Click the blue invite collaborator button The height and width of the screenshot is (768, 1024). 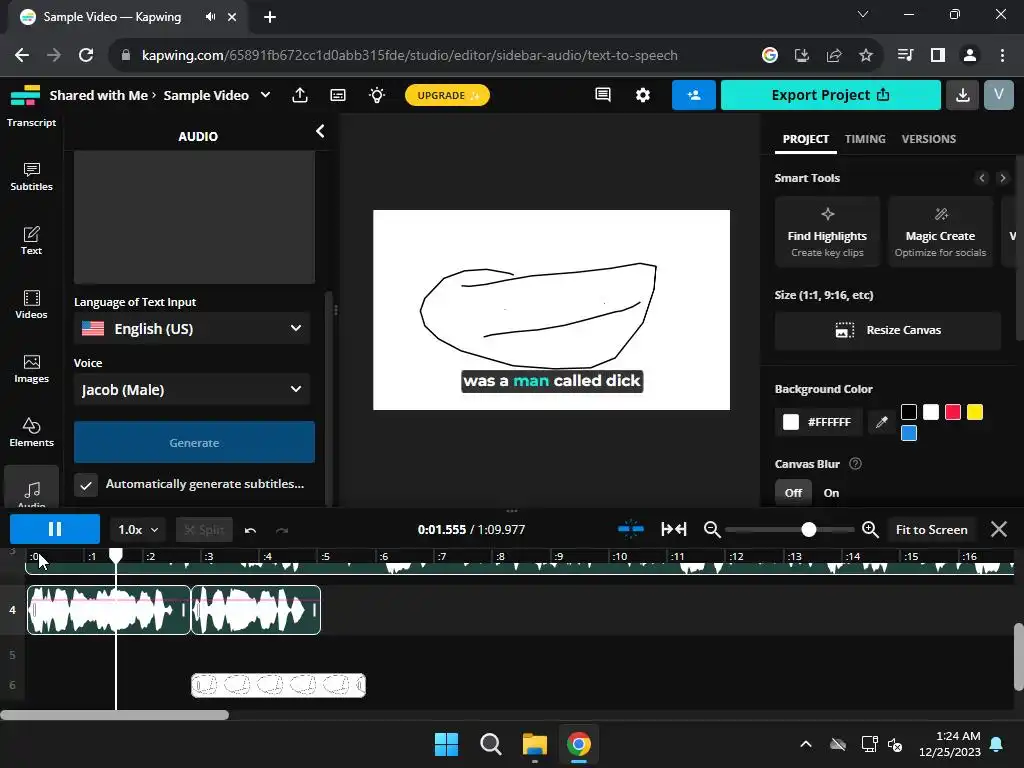click(x=694, y=95)
